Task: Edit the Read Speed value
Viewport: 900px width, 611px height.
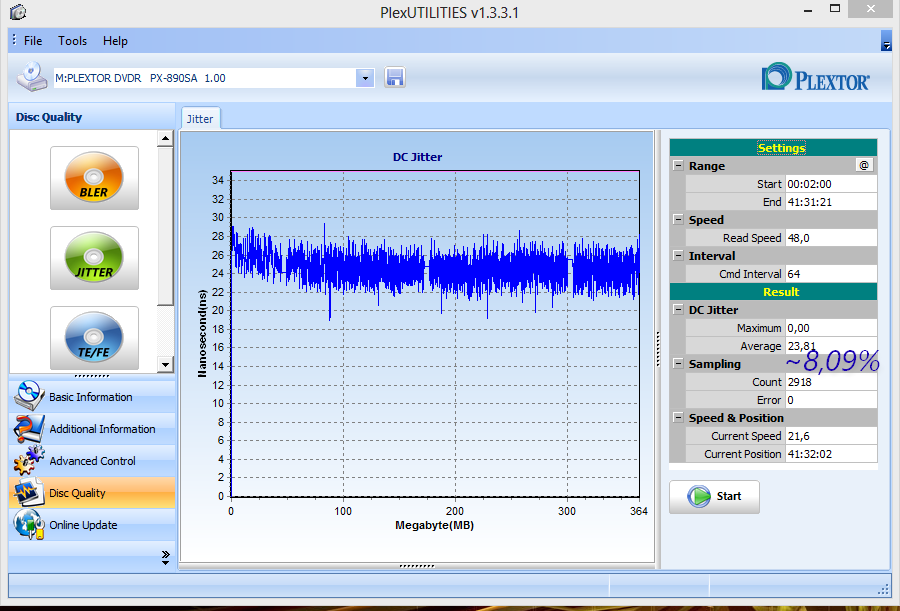Action: pos(831,238)
